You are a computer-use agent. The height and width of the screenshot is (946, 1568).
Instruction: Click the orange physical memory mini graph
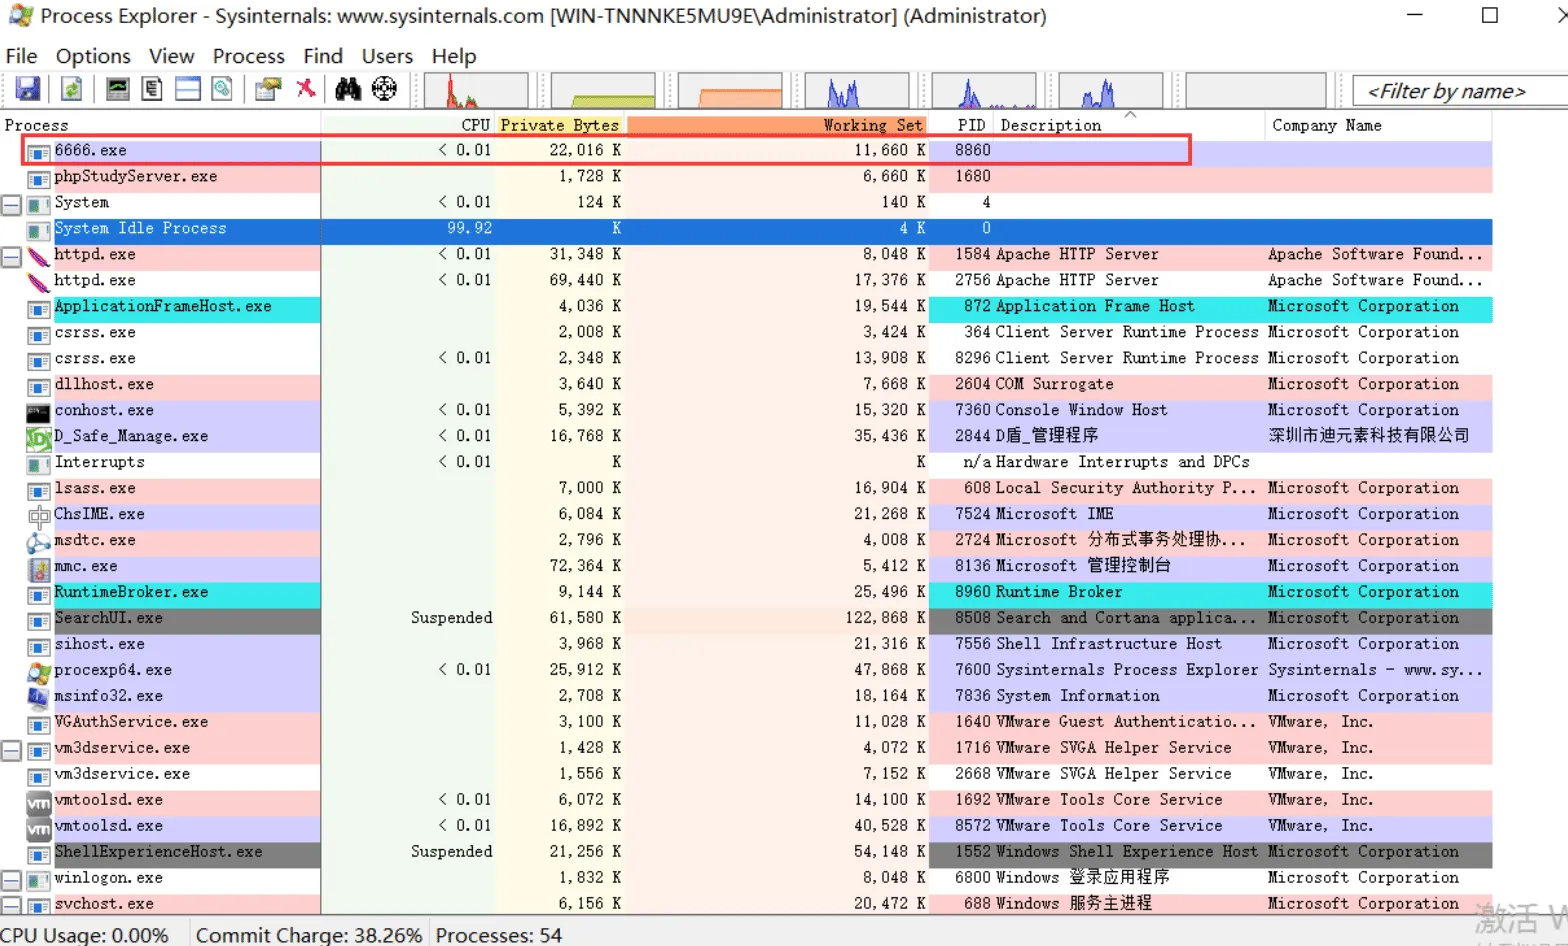(730, 90)
